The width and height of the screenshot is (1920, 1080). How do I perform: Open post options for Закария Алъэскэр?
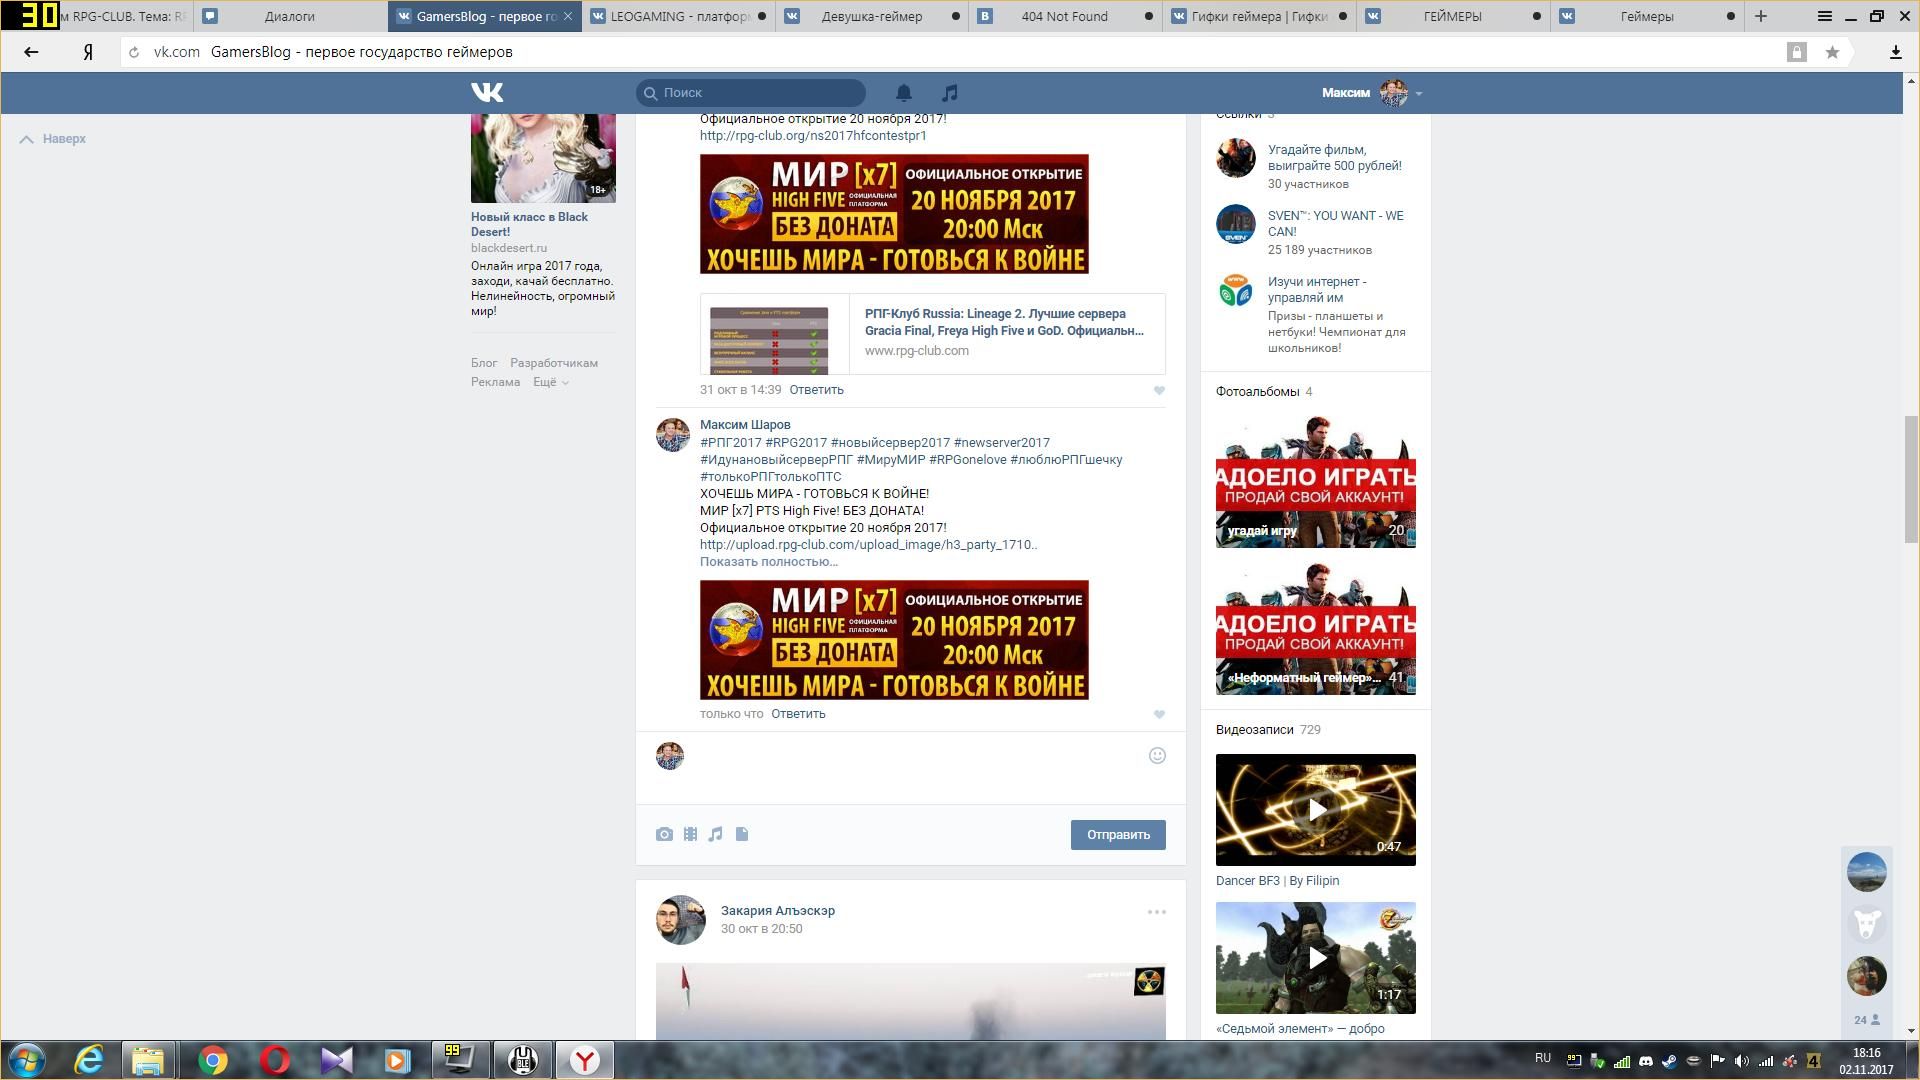[1156, 912]
